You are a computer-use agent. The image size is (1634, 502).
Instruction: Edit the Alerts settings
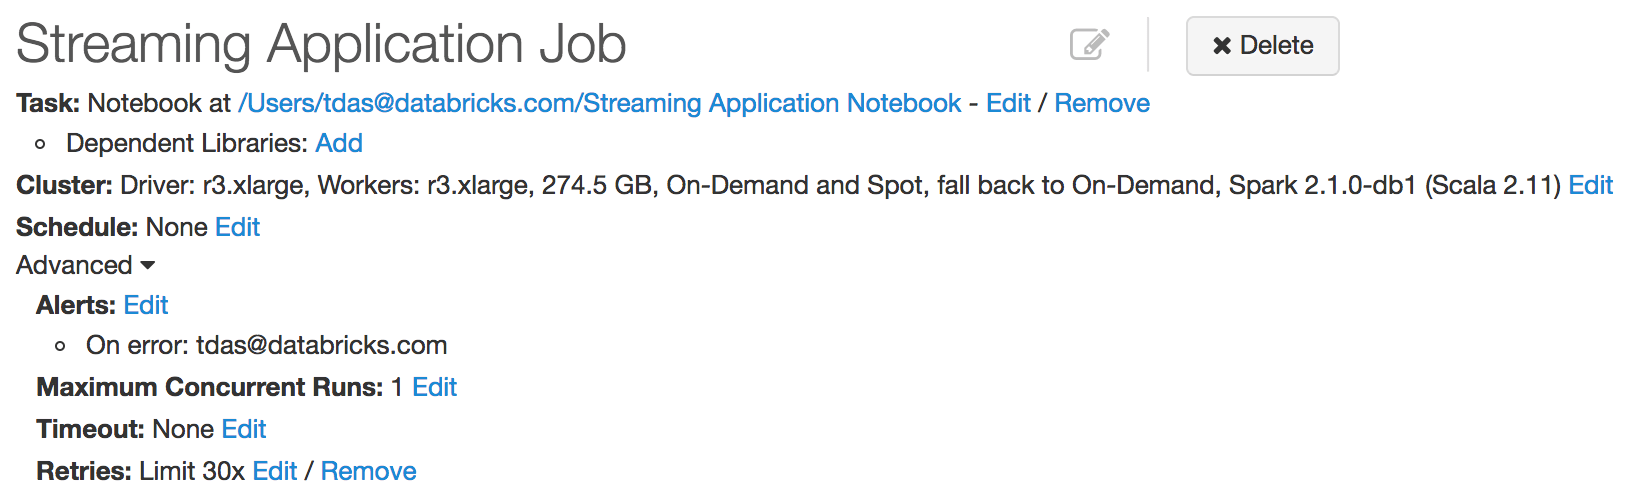pos(146,305)
